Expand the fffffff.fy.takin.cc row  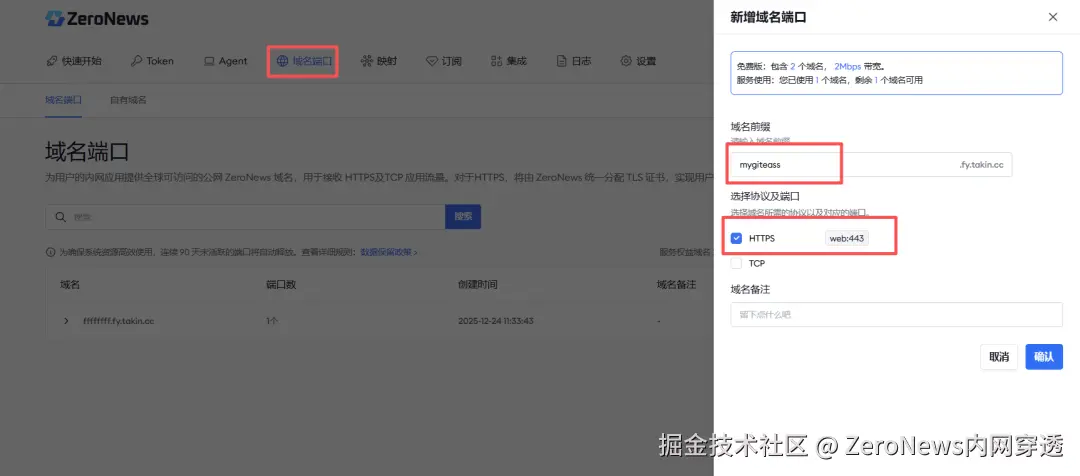[x=66, y=321]
